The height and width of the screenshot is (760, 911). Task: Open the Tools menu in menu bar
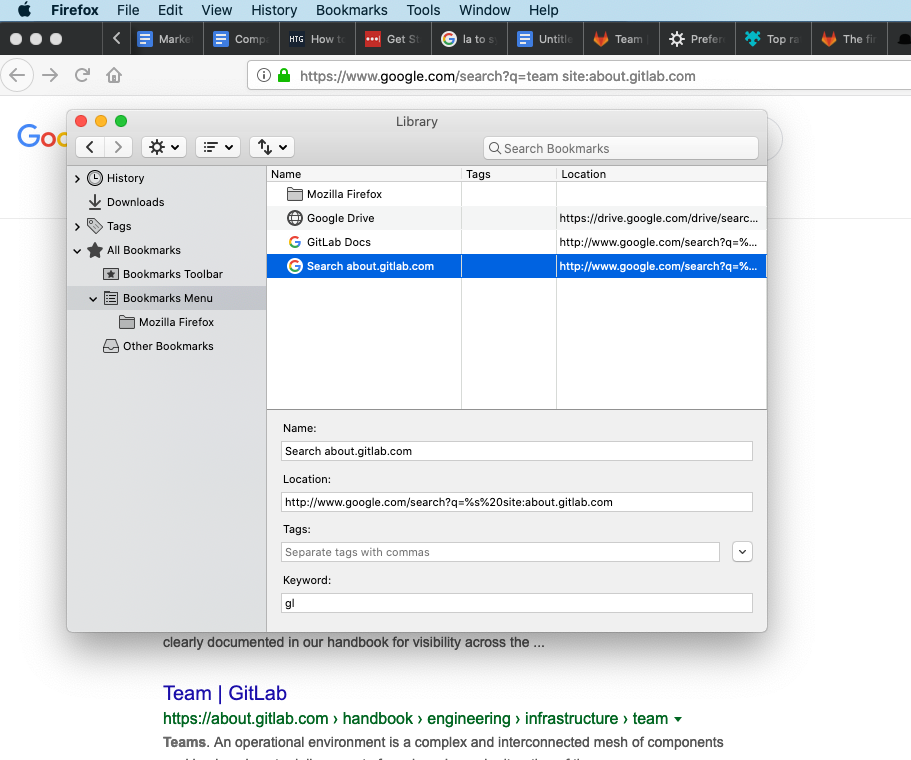point(423,10)
